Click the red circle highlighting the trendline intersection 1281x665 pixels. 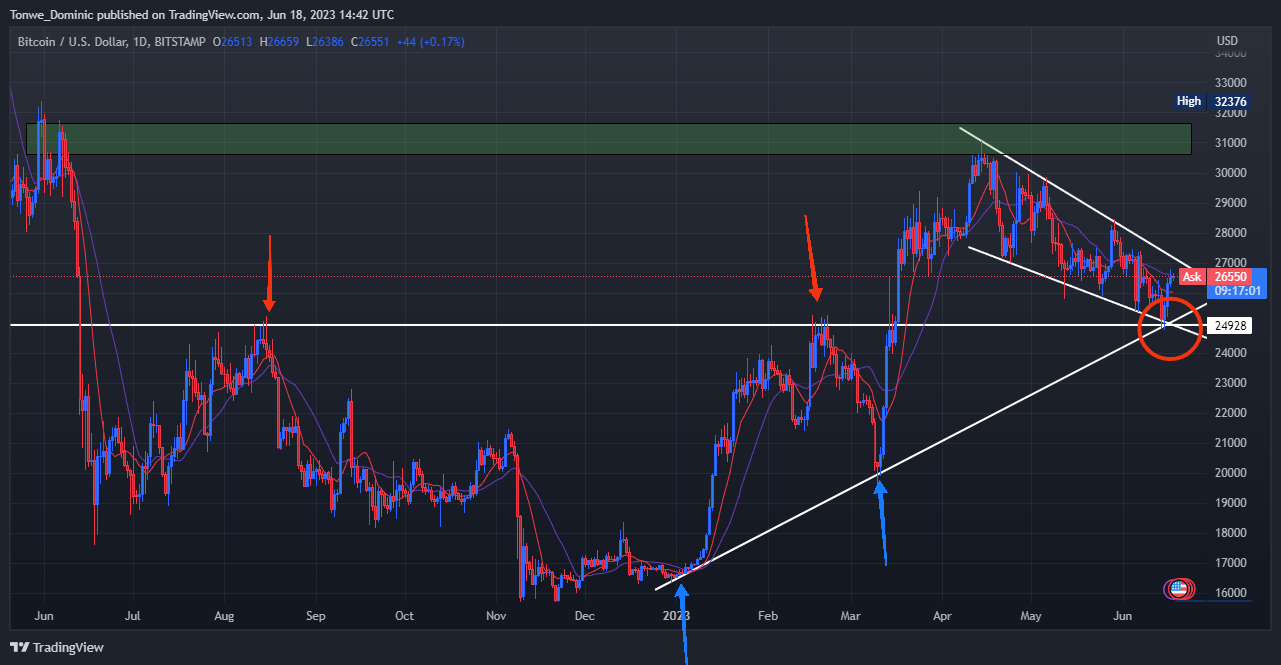tap(1169, 328)
